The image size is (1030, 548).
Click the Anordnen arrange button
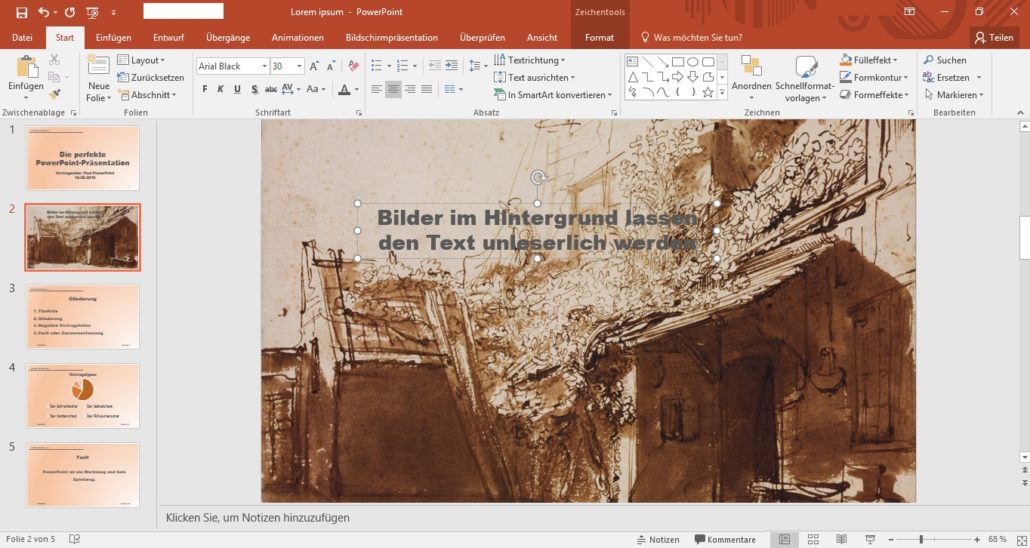click(751, 79)
